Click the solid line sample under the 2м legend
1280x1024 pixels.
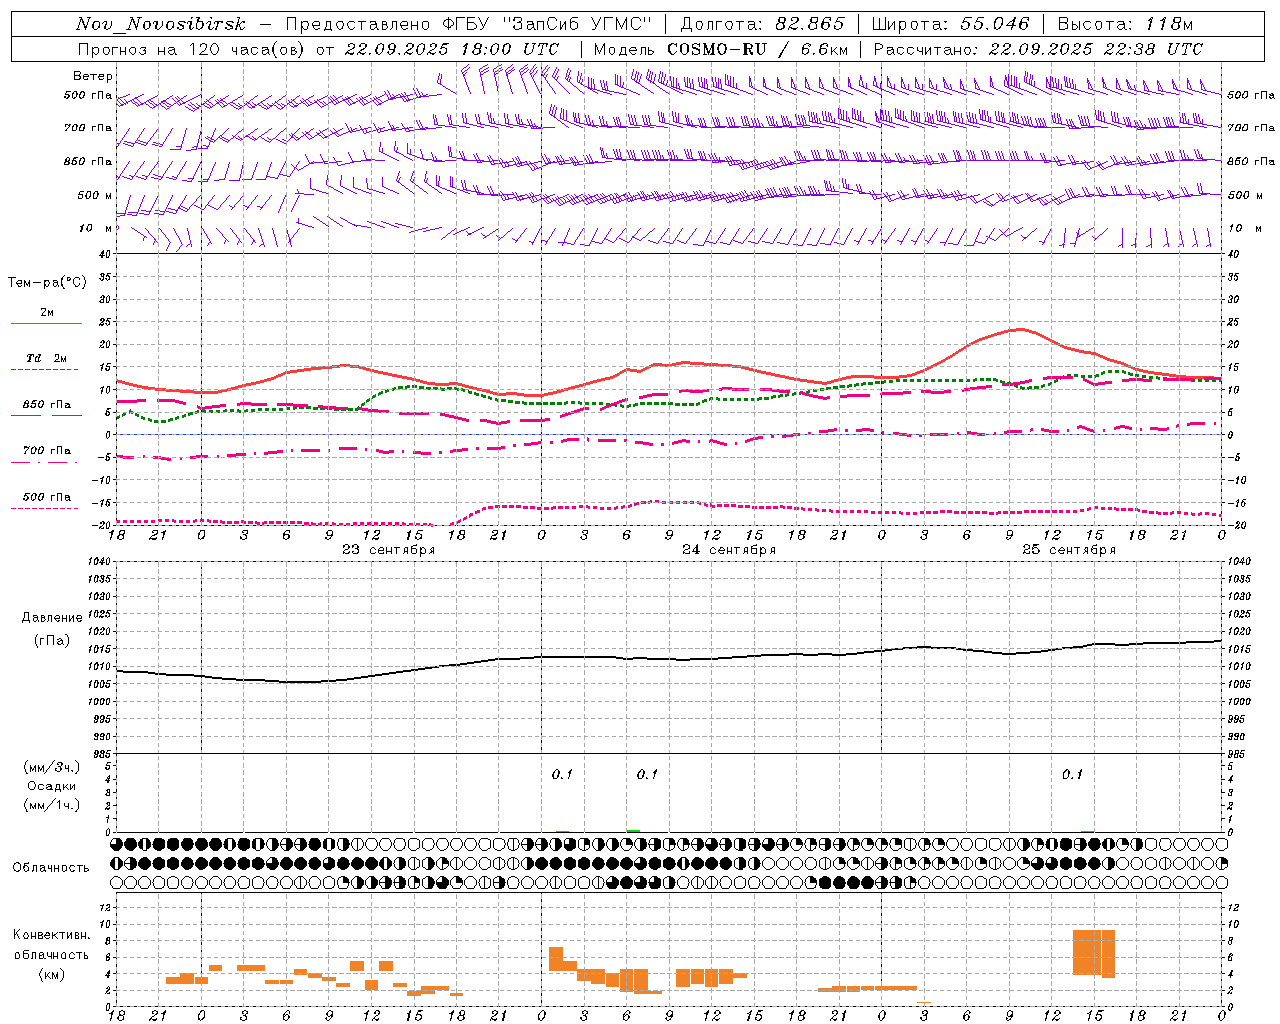(46, 323)
